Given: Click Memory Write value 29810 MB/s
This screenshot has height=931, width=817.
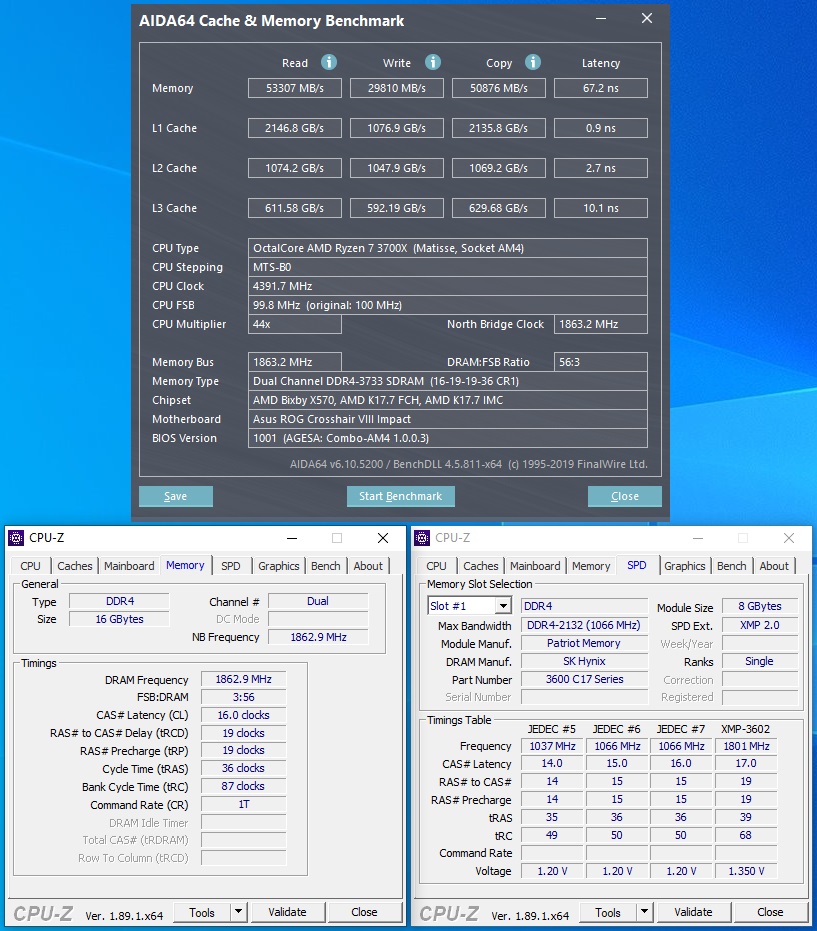Looking at the screenshot, I should pyautogui.click(x=397, y=88).
